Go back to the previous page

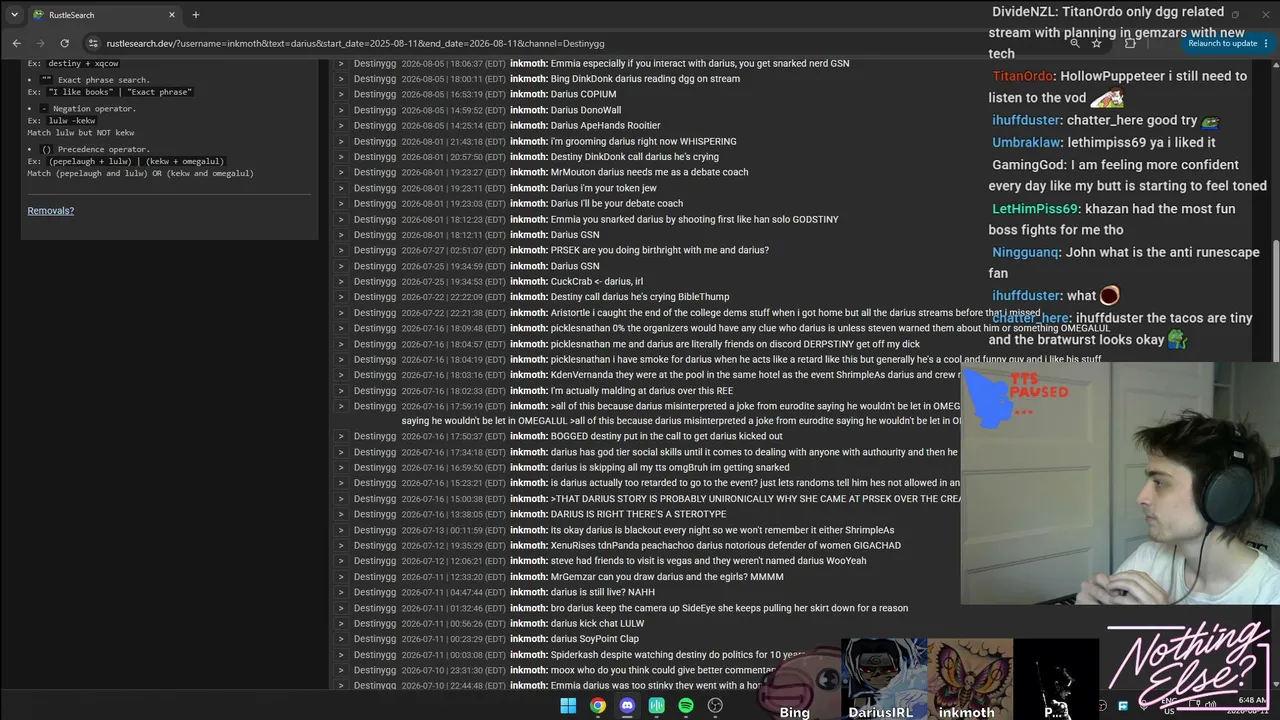(x=17, y=43)
